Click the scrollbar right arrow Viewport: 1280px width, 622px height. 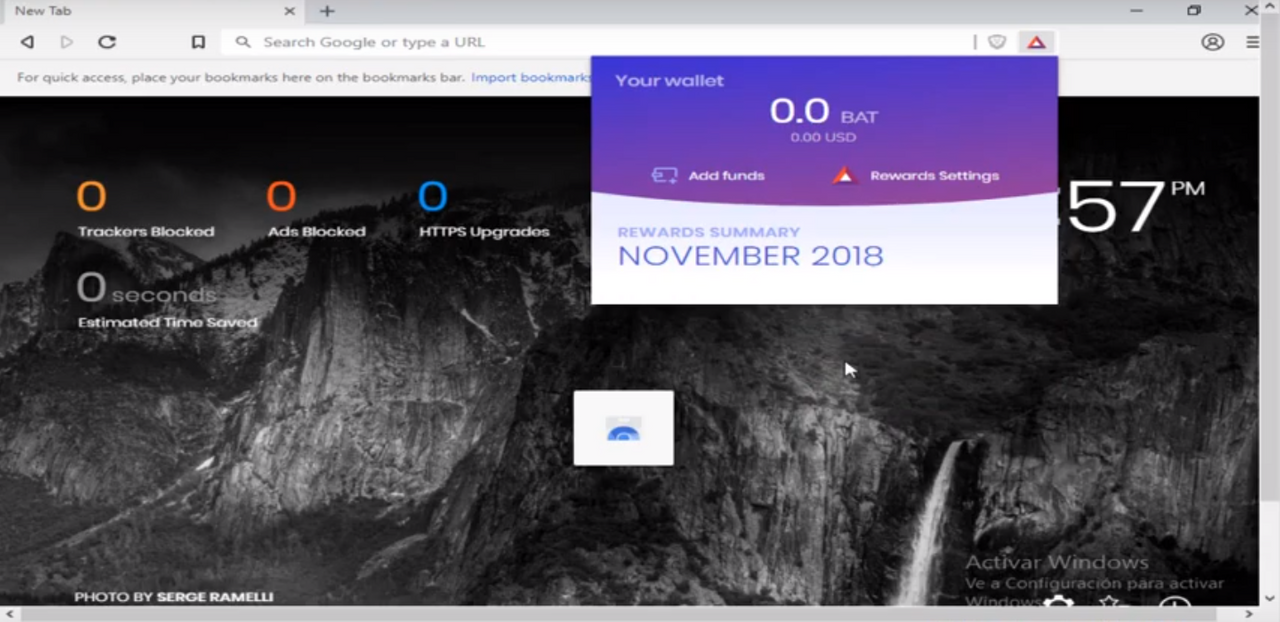pos(1250,615)
